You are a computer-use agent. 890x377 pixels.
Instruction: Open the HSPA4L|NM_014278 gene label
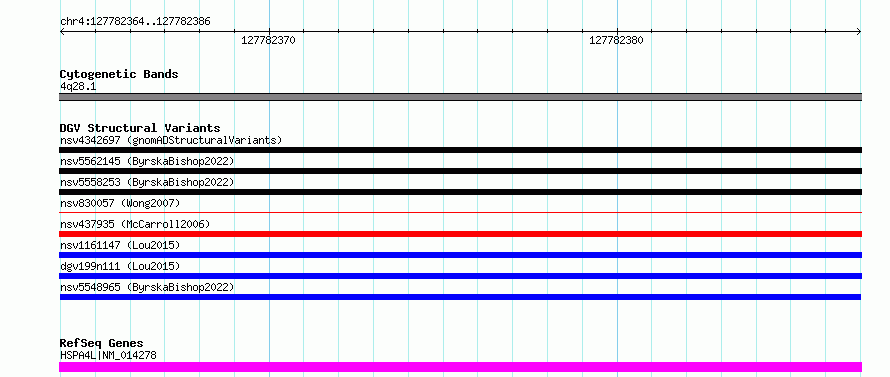coord(108,355)
